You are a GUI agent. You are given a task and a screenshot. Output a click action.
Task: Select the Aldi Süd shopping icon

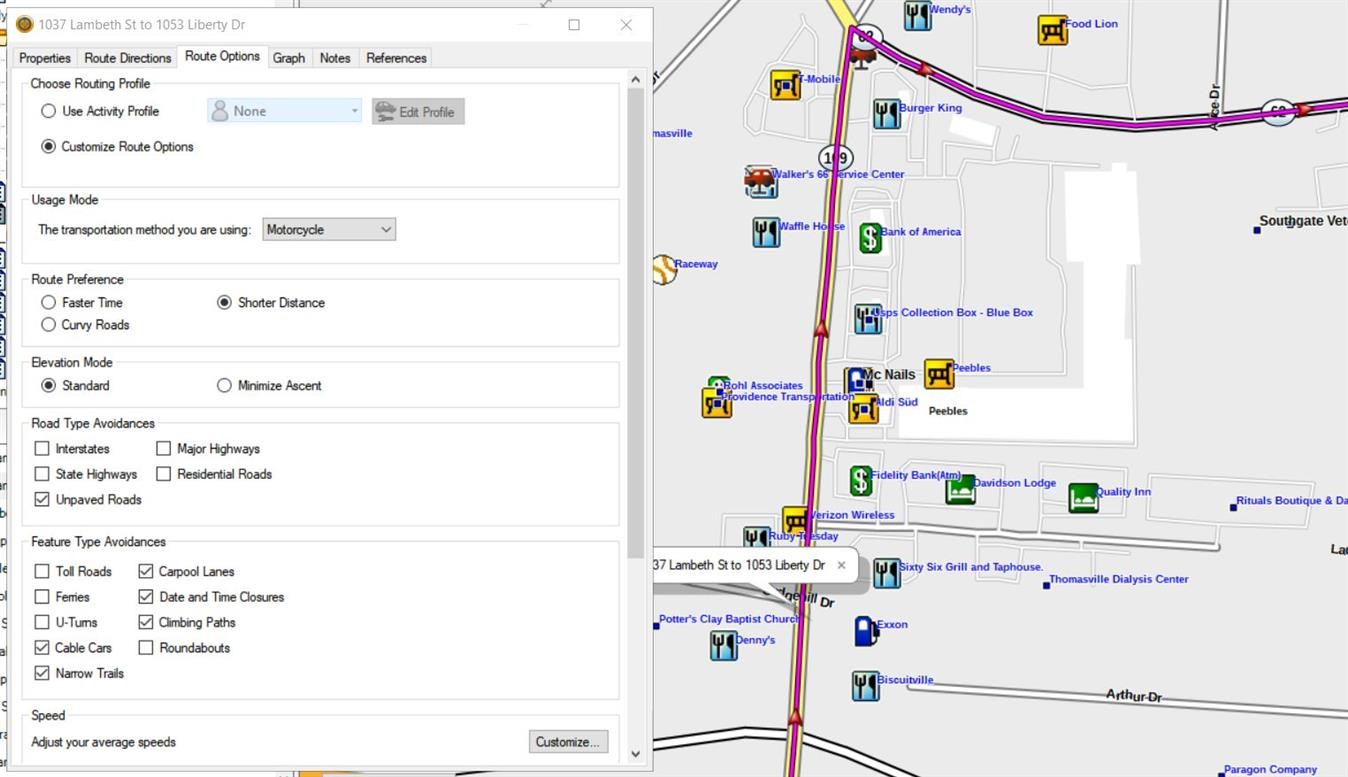[864, 408]
